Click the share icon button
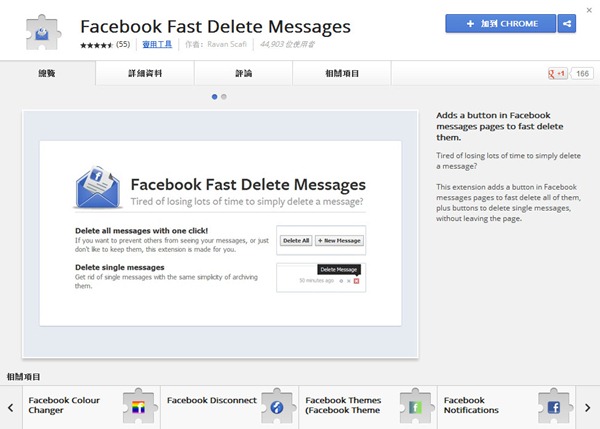Image resolution: width=600 pixels, height=429 pixels. (x=567, y=24)
